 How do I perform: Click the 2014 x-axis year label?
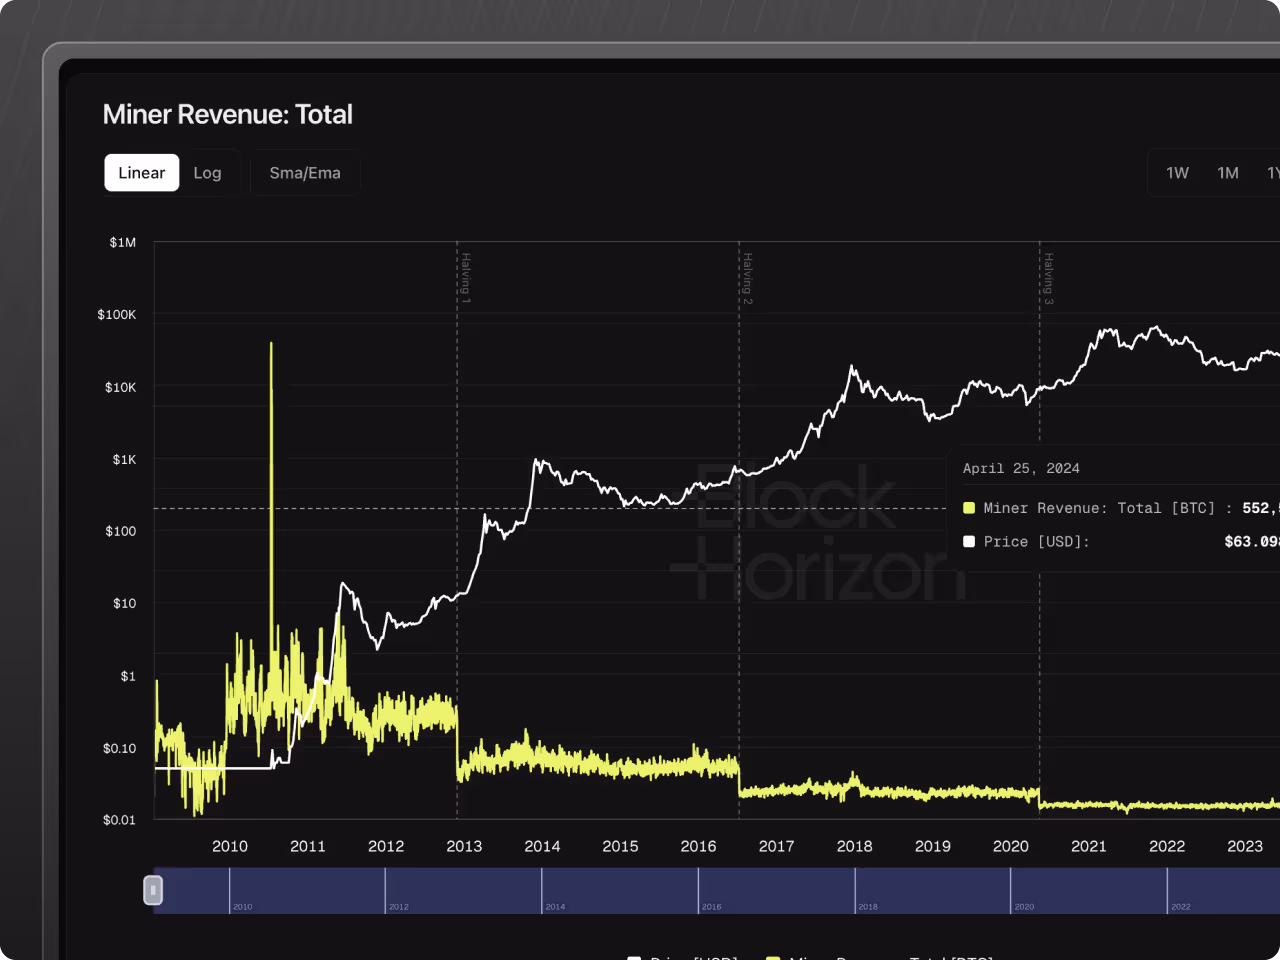pyautogui.click(x=542, y=846)
